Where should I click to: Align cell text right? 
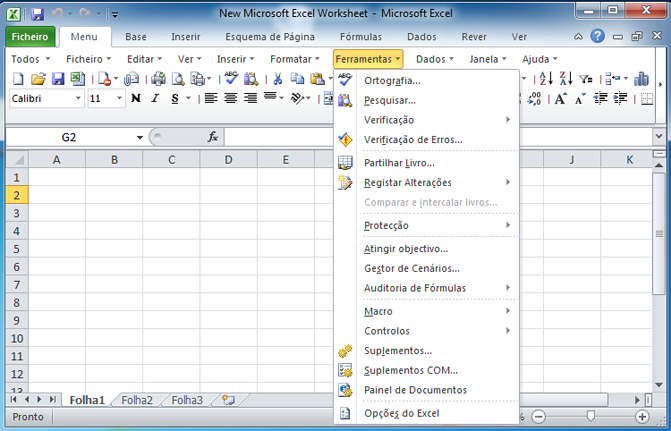point(250,98)
